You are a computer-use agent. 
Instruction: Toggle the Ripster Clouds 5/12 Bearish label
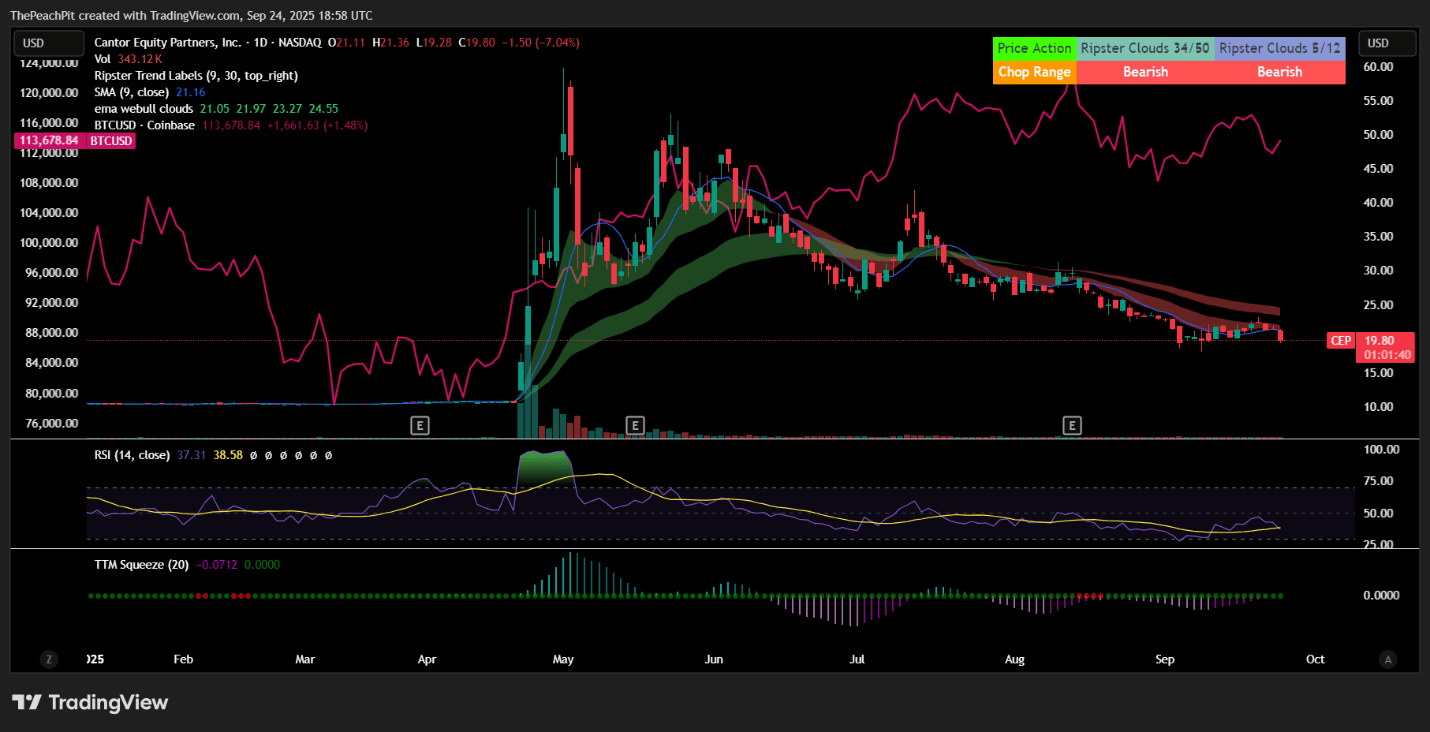pos(1280,71)
